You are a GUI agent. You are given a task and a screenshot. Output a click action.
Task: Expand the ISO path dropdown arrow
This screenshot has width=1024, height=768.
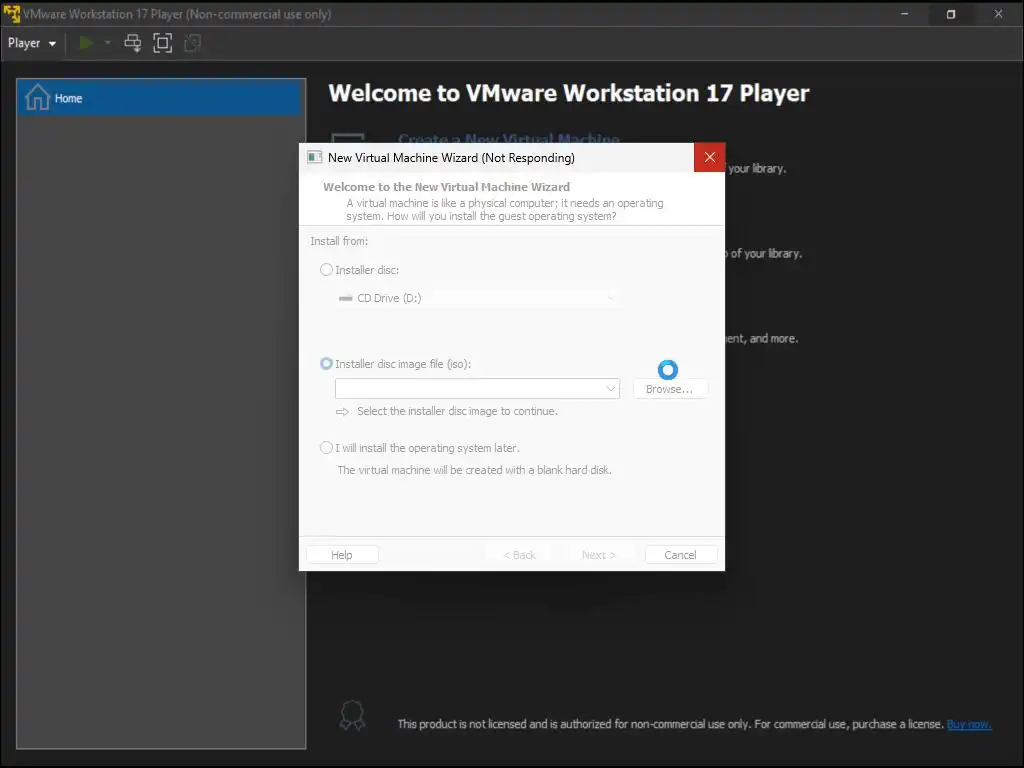click(x=611, y=389)
